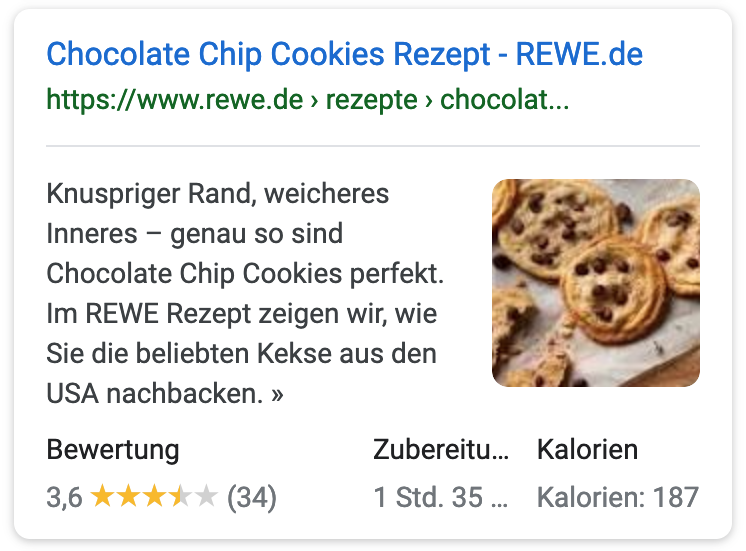The image size is (746, 551).
Task: Click the 'rezepte' breadcrumb segment
Action: click(x=372, y=100)
